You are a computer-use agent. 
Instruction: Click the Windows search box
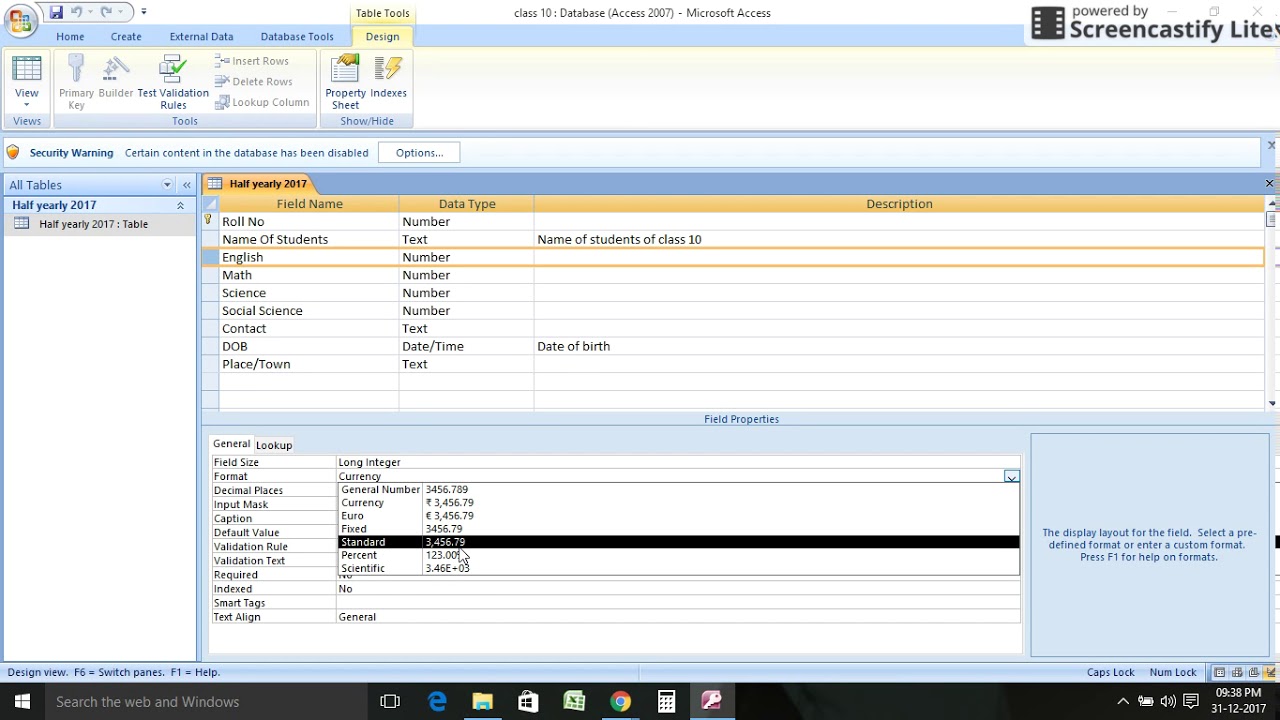tap(205, 702)
